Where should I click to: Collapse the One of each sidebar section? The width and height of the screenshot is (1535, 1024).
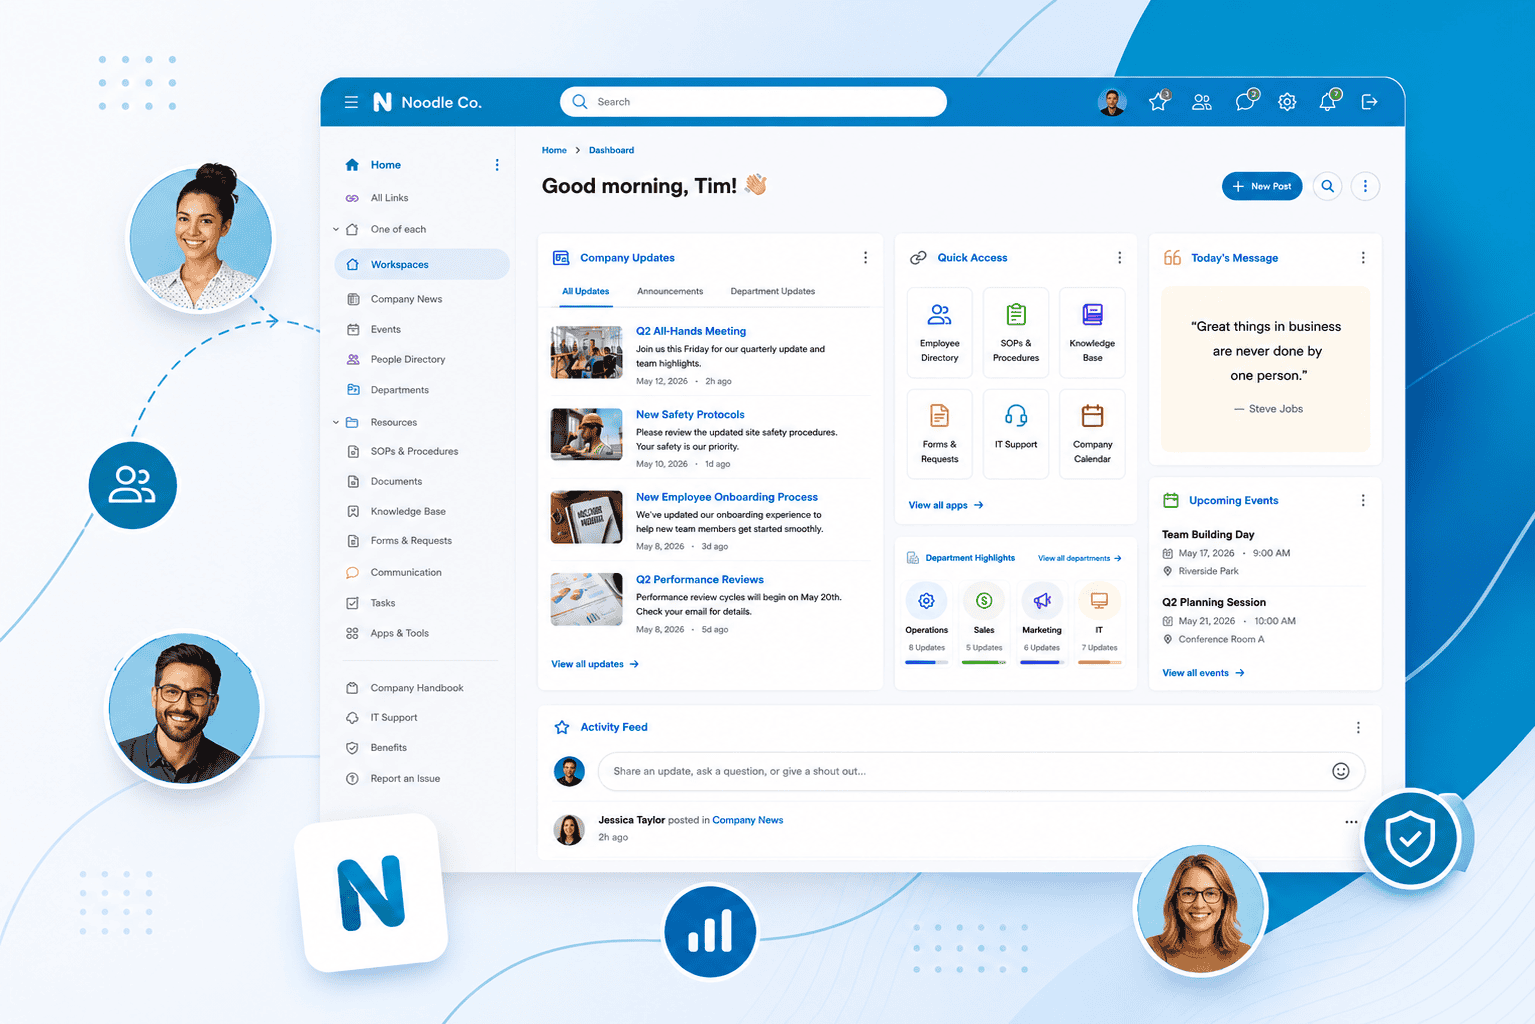pos(336,229)
